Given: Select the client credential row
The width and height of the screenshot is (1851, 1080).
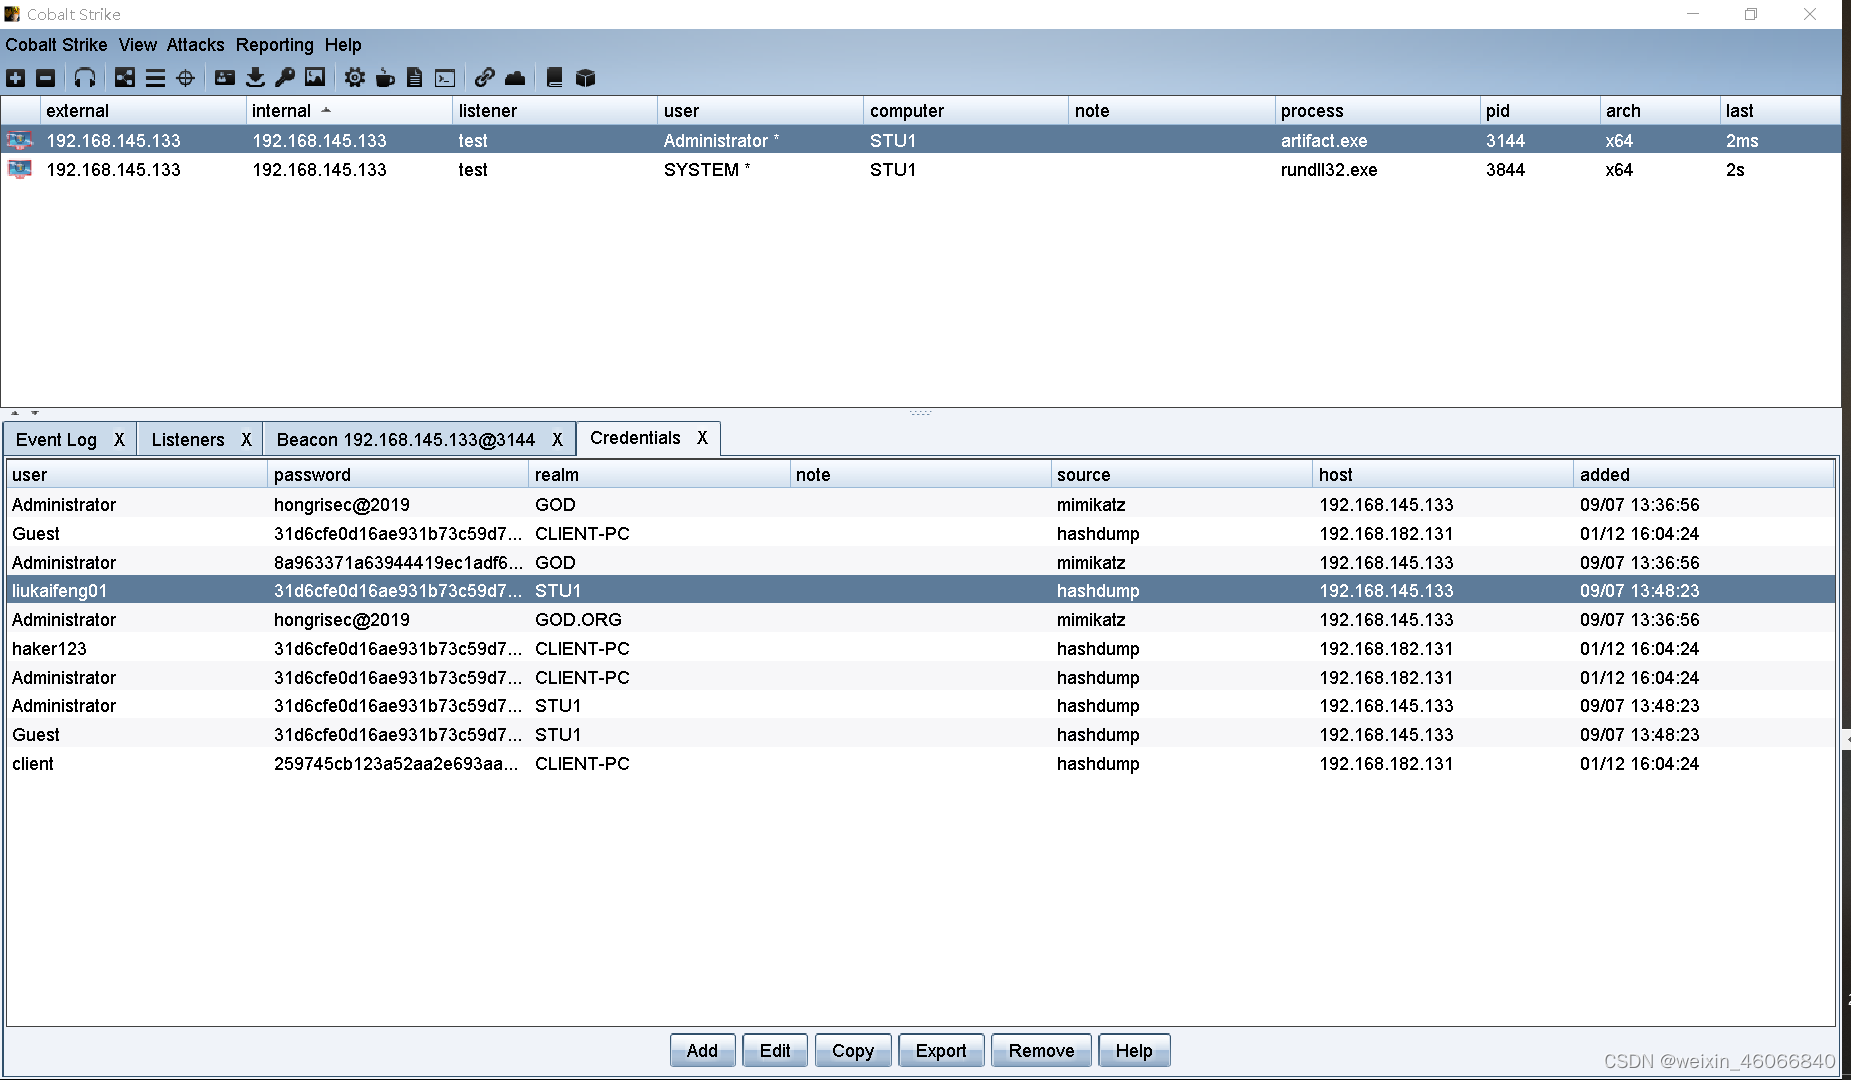Looking at the screenshot, I should pos(920,764).
